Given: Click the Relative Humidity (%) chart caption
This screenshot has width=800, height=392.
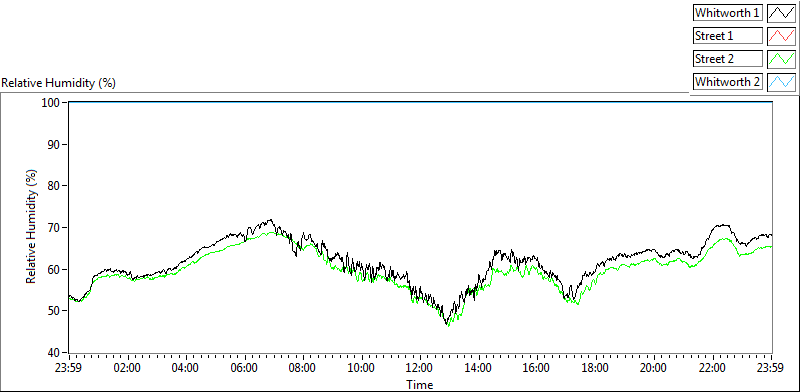Looking at the screenshot, I should [x=59, y=83].
